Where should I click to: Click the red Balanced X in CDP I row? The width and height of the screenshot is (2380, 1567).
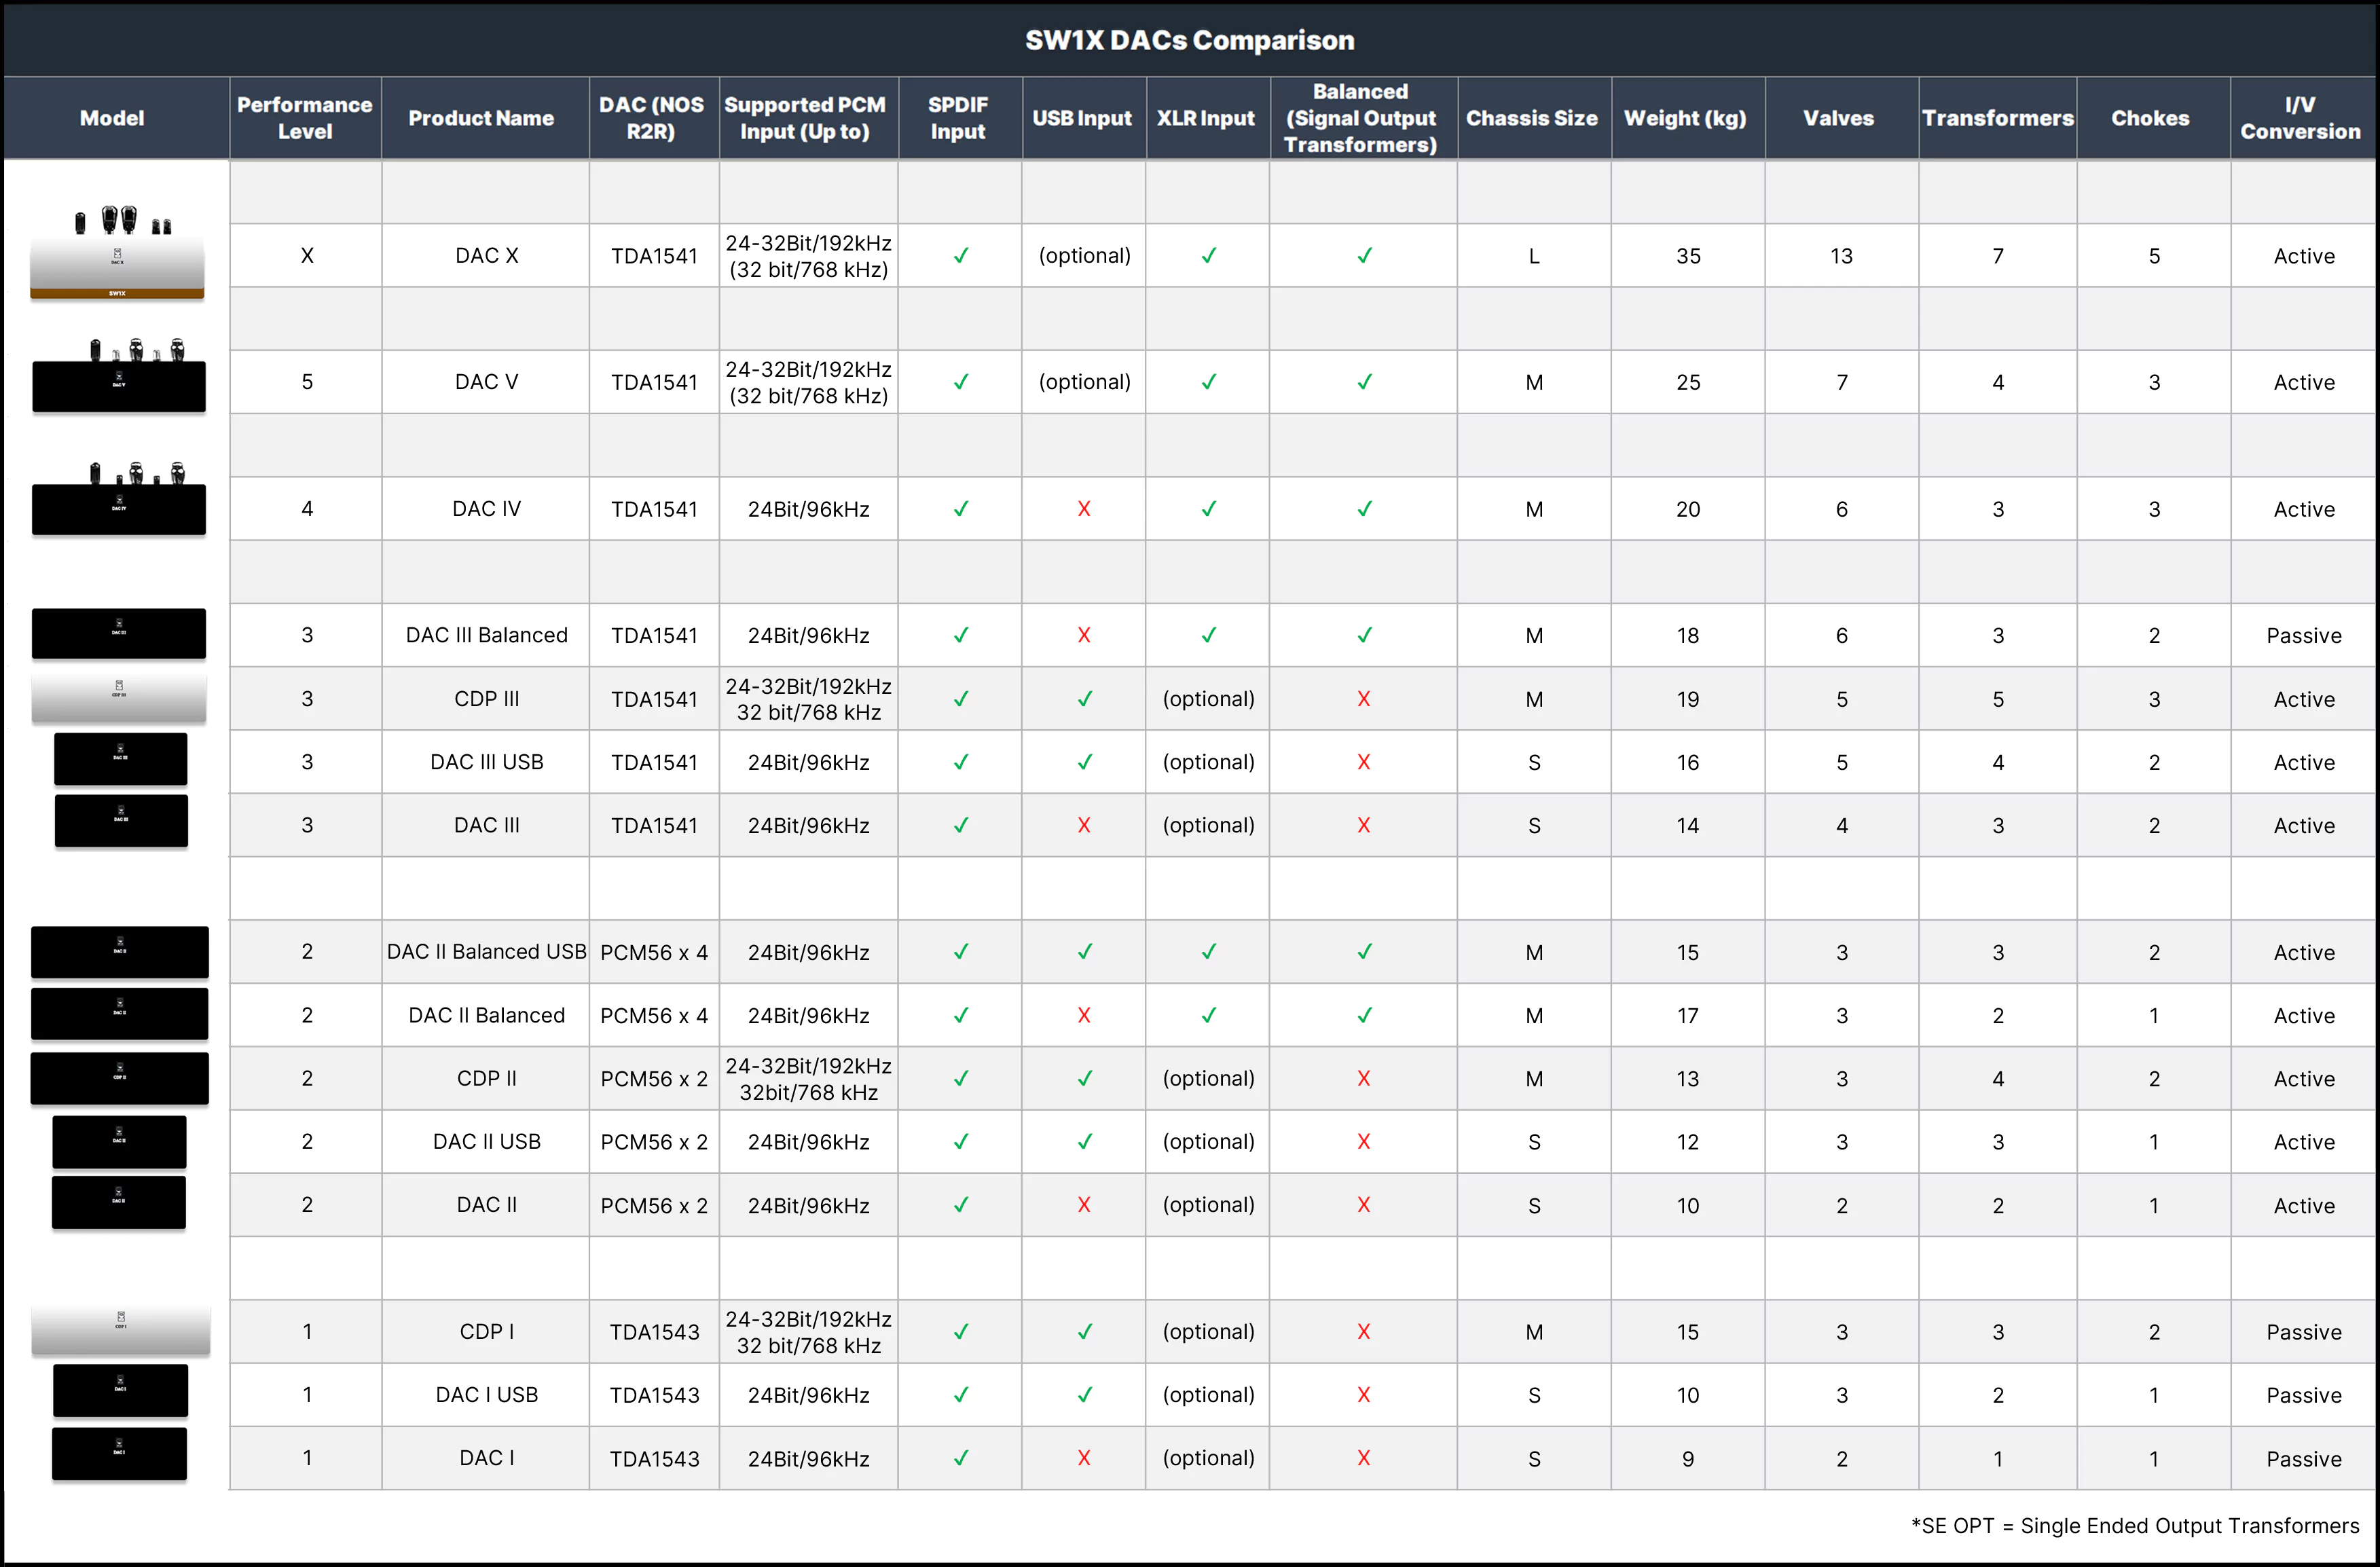tap(1364, 1331)
